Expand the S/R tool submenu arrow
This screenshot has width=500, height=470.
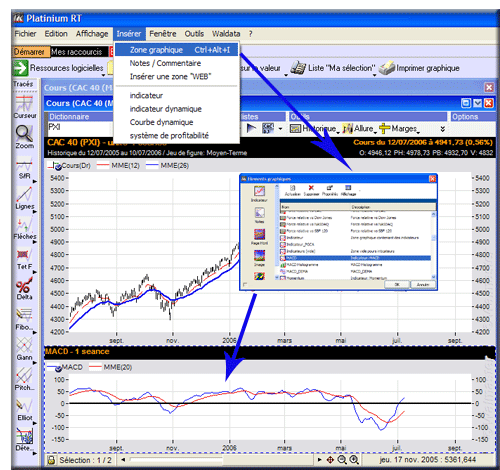coord(35,182)
